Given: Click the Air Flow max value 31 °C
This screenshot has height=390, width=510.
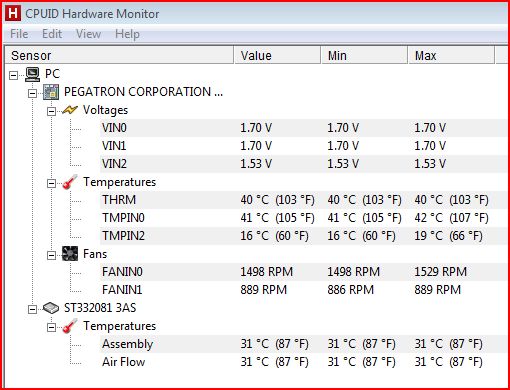Looking at the screenshot, I should coord(448,362).
